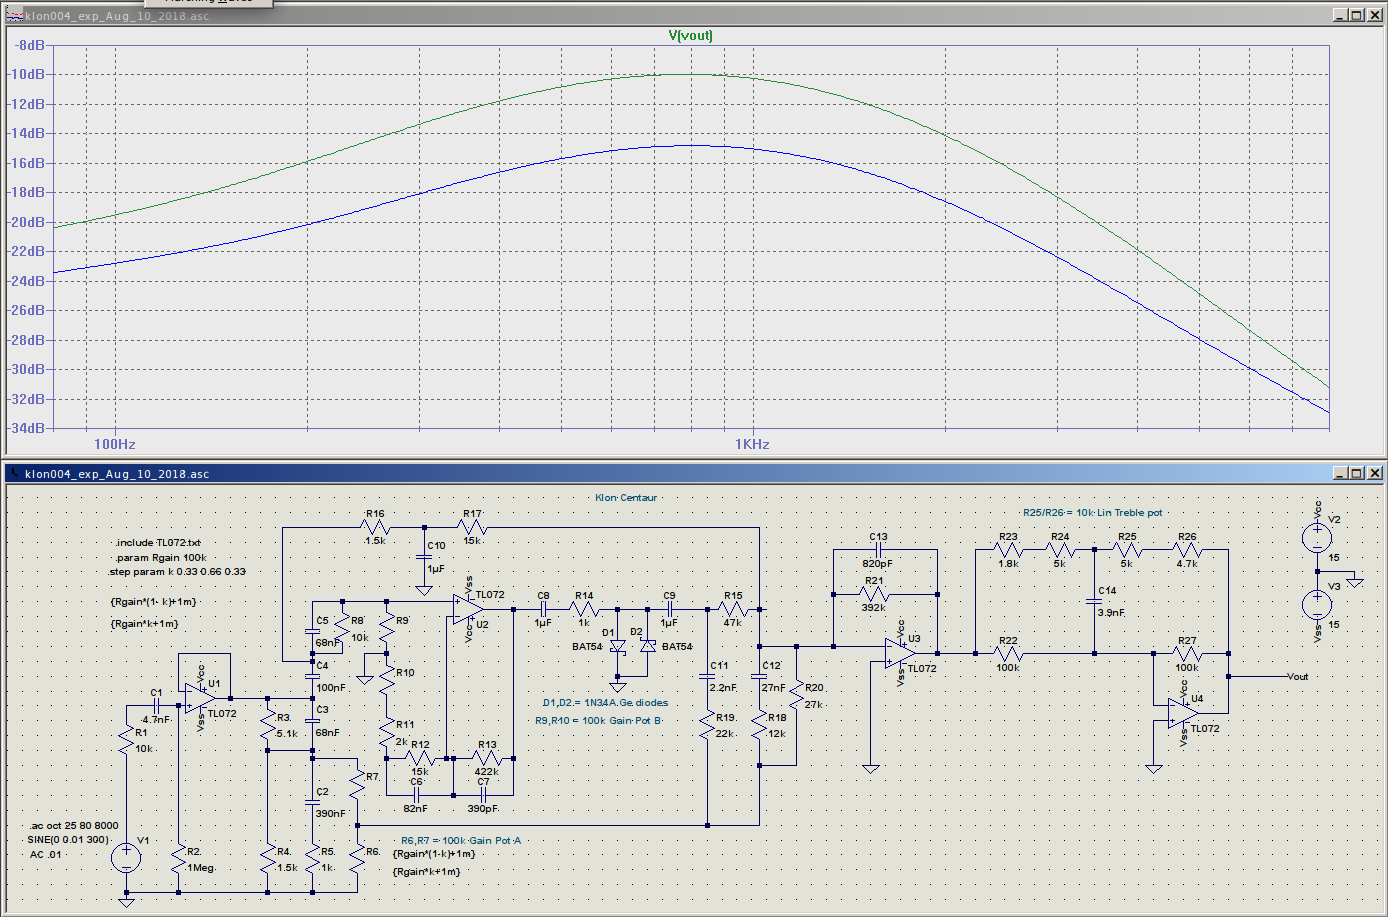Click the ground symbol beneath source V1
This screenshot has width=1388, height=917.
point(126,902)
